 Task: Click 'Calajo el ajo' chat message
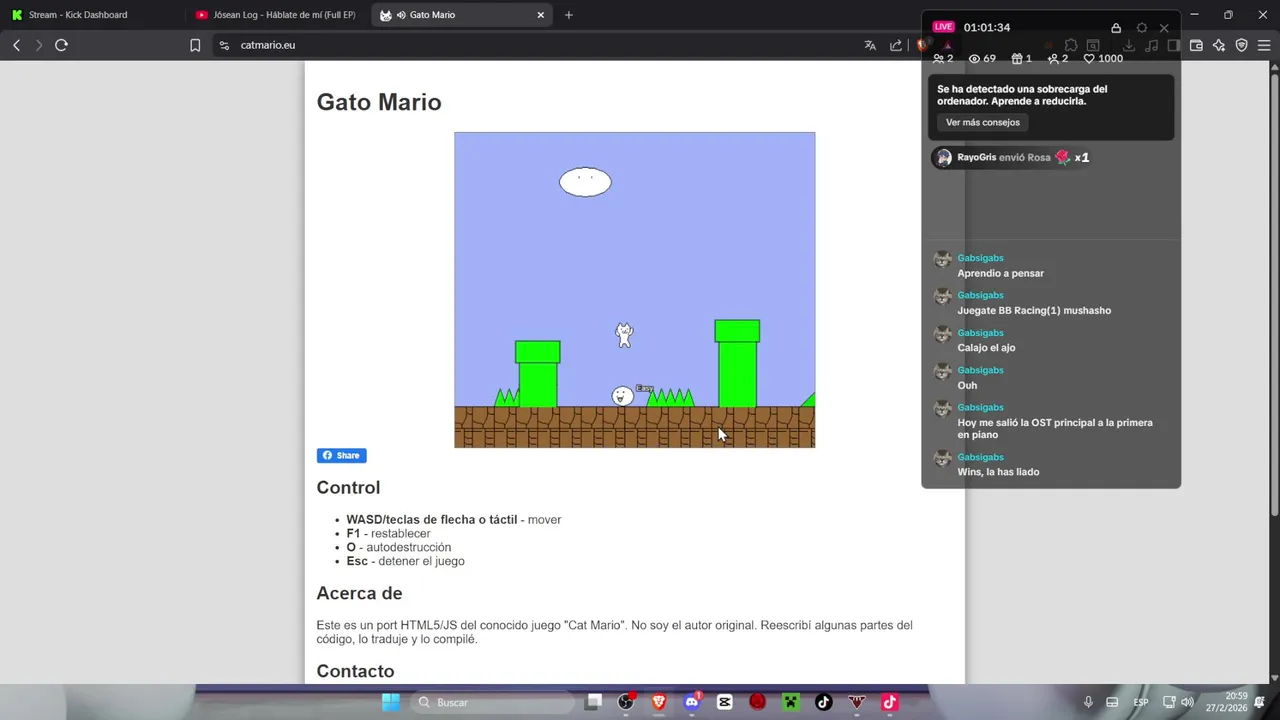(x=986, y=348)
